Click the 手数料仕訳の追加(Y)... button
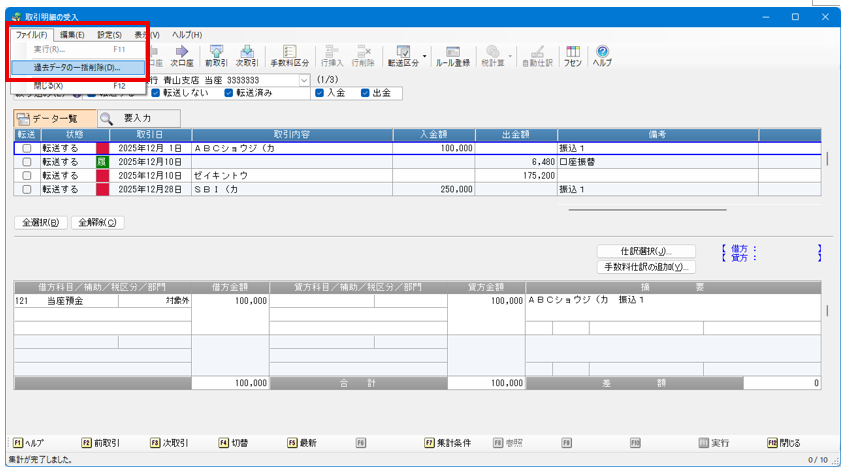 point(645,267)
